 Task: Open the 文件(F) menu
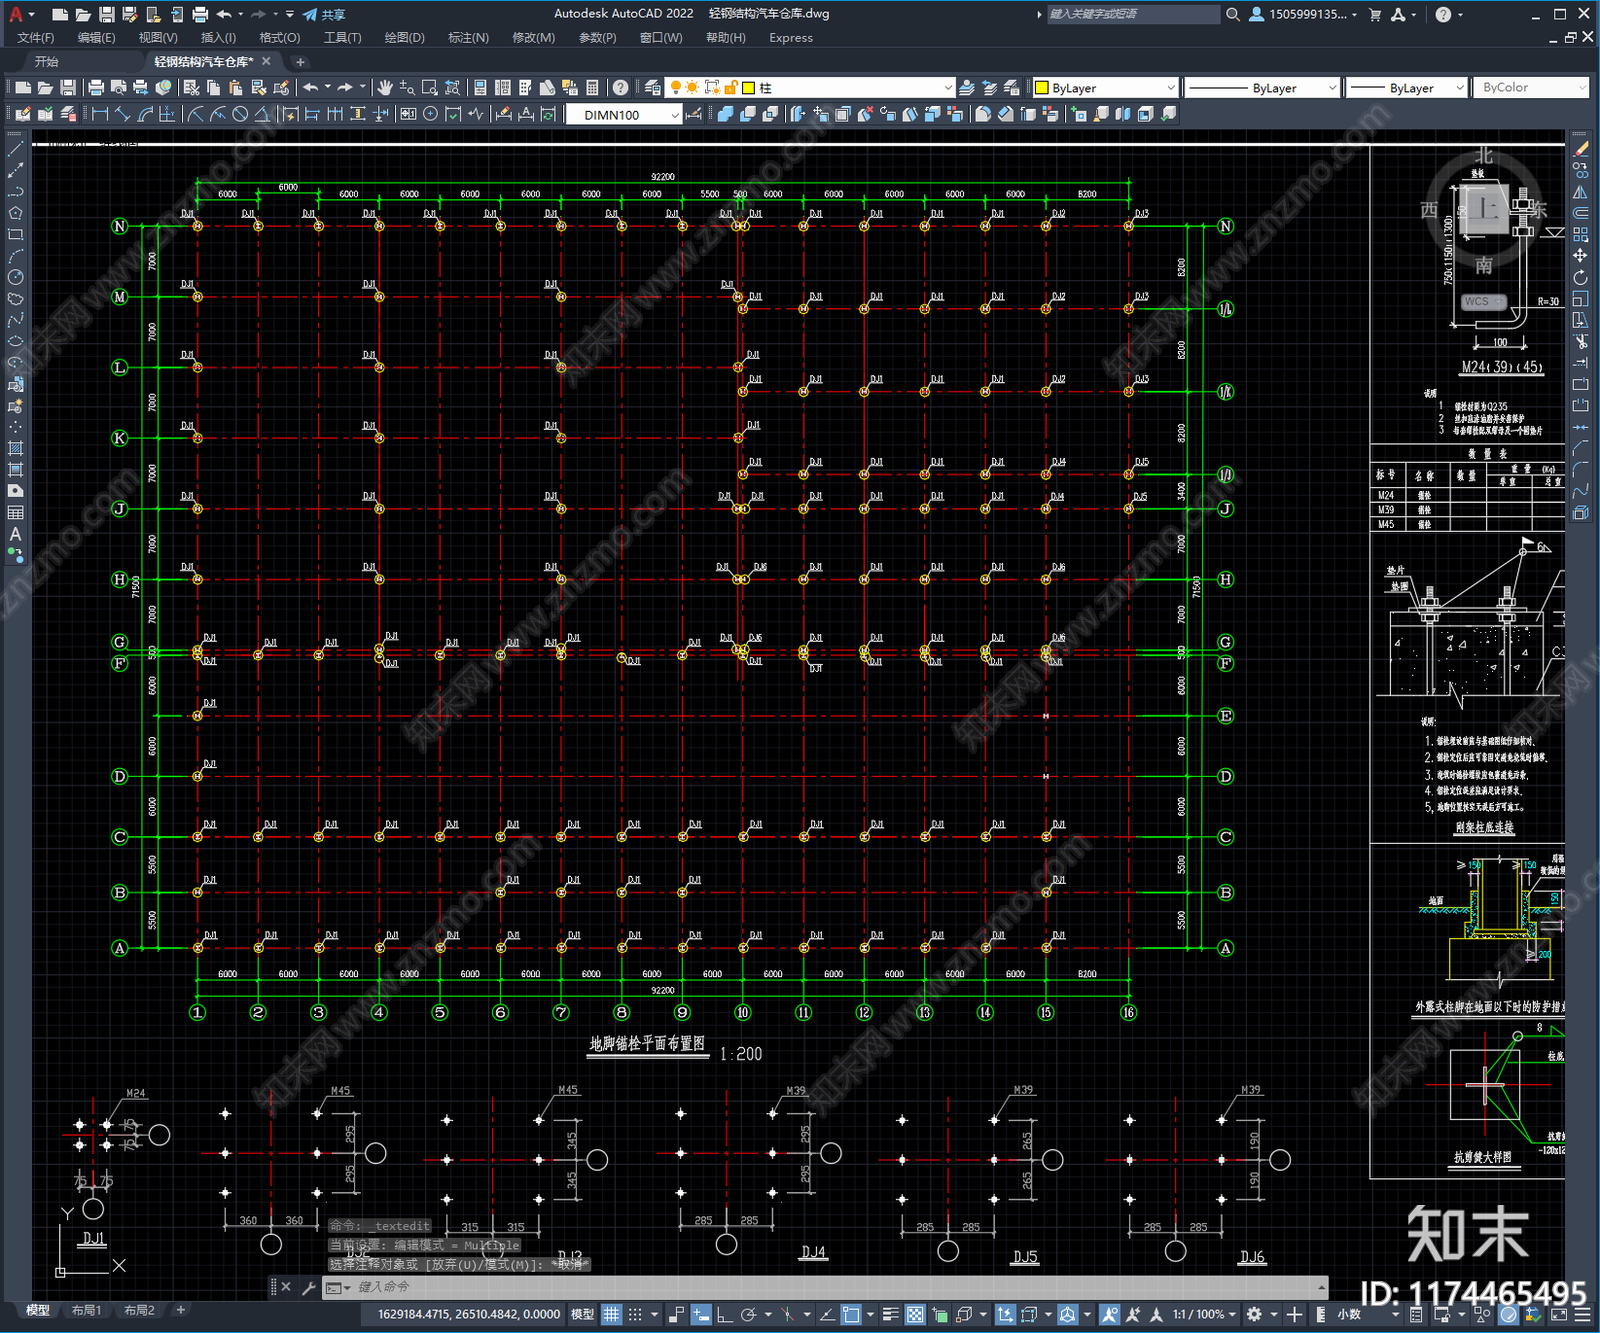[x=36, y=38]
